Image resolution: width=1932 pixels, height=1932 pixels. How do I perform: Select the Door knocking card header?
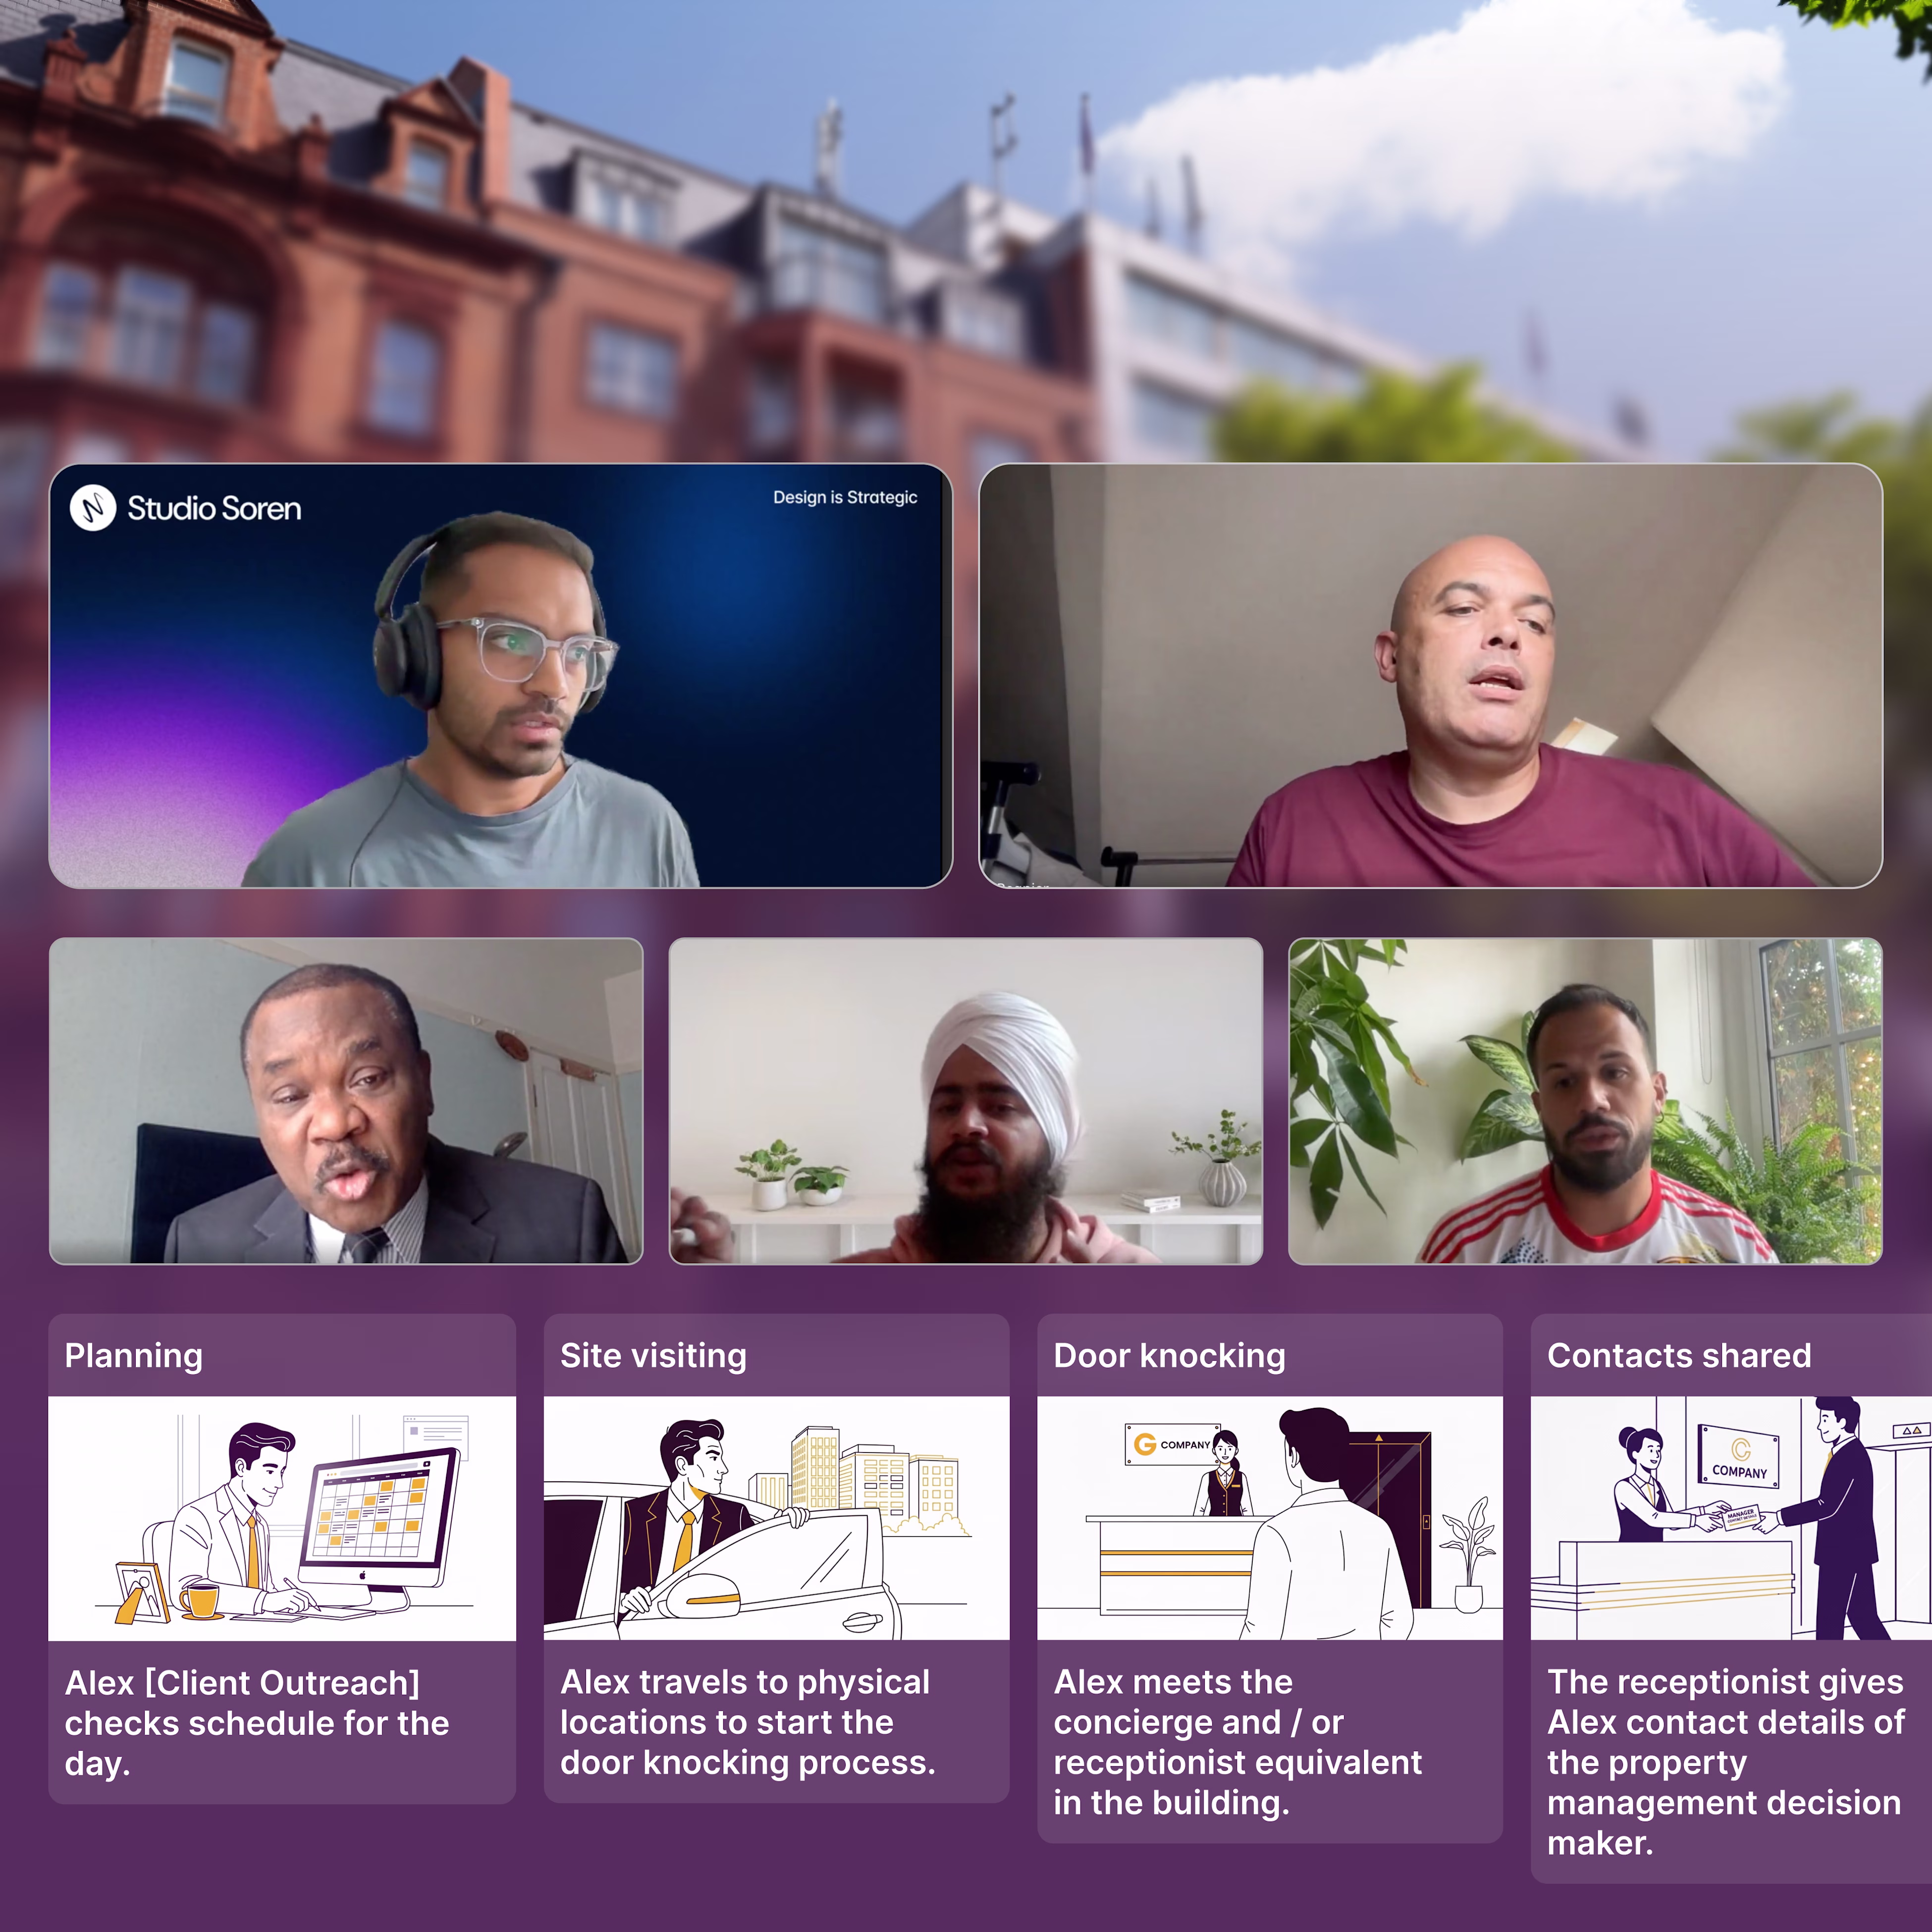tap(1270, 1355)
